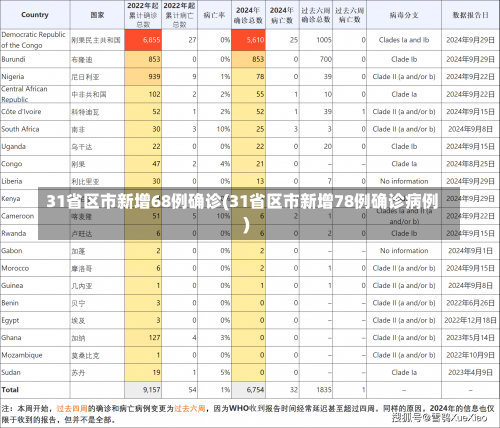Select the "病毒分支" column header
Screen dimensions: 500x428
tap(404, 15)
